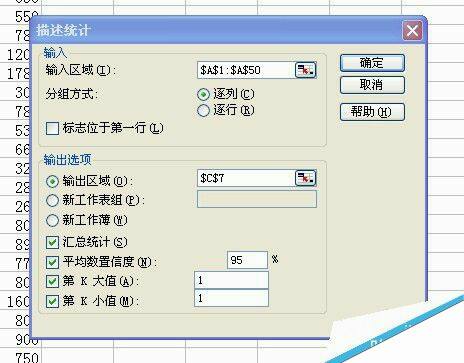464x363 pixels.
Task: Close the 描述统计 dialog
Action: tap(412, 31)
